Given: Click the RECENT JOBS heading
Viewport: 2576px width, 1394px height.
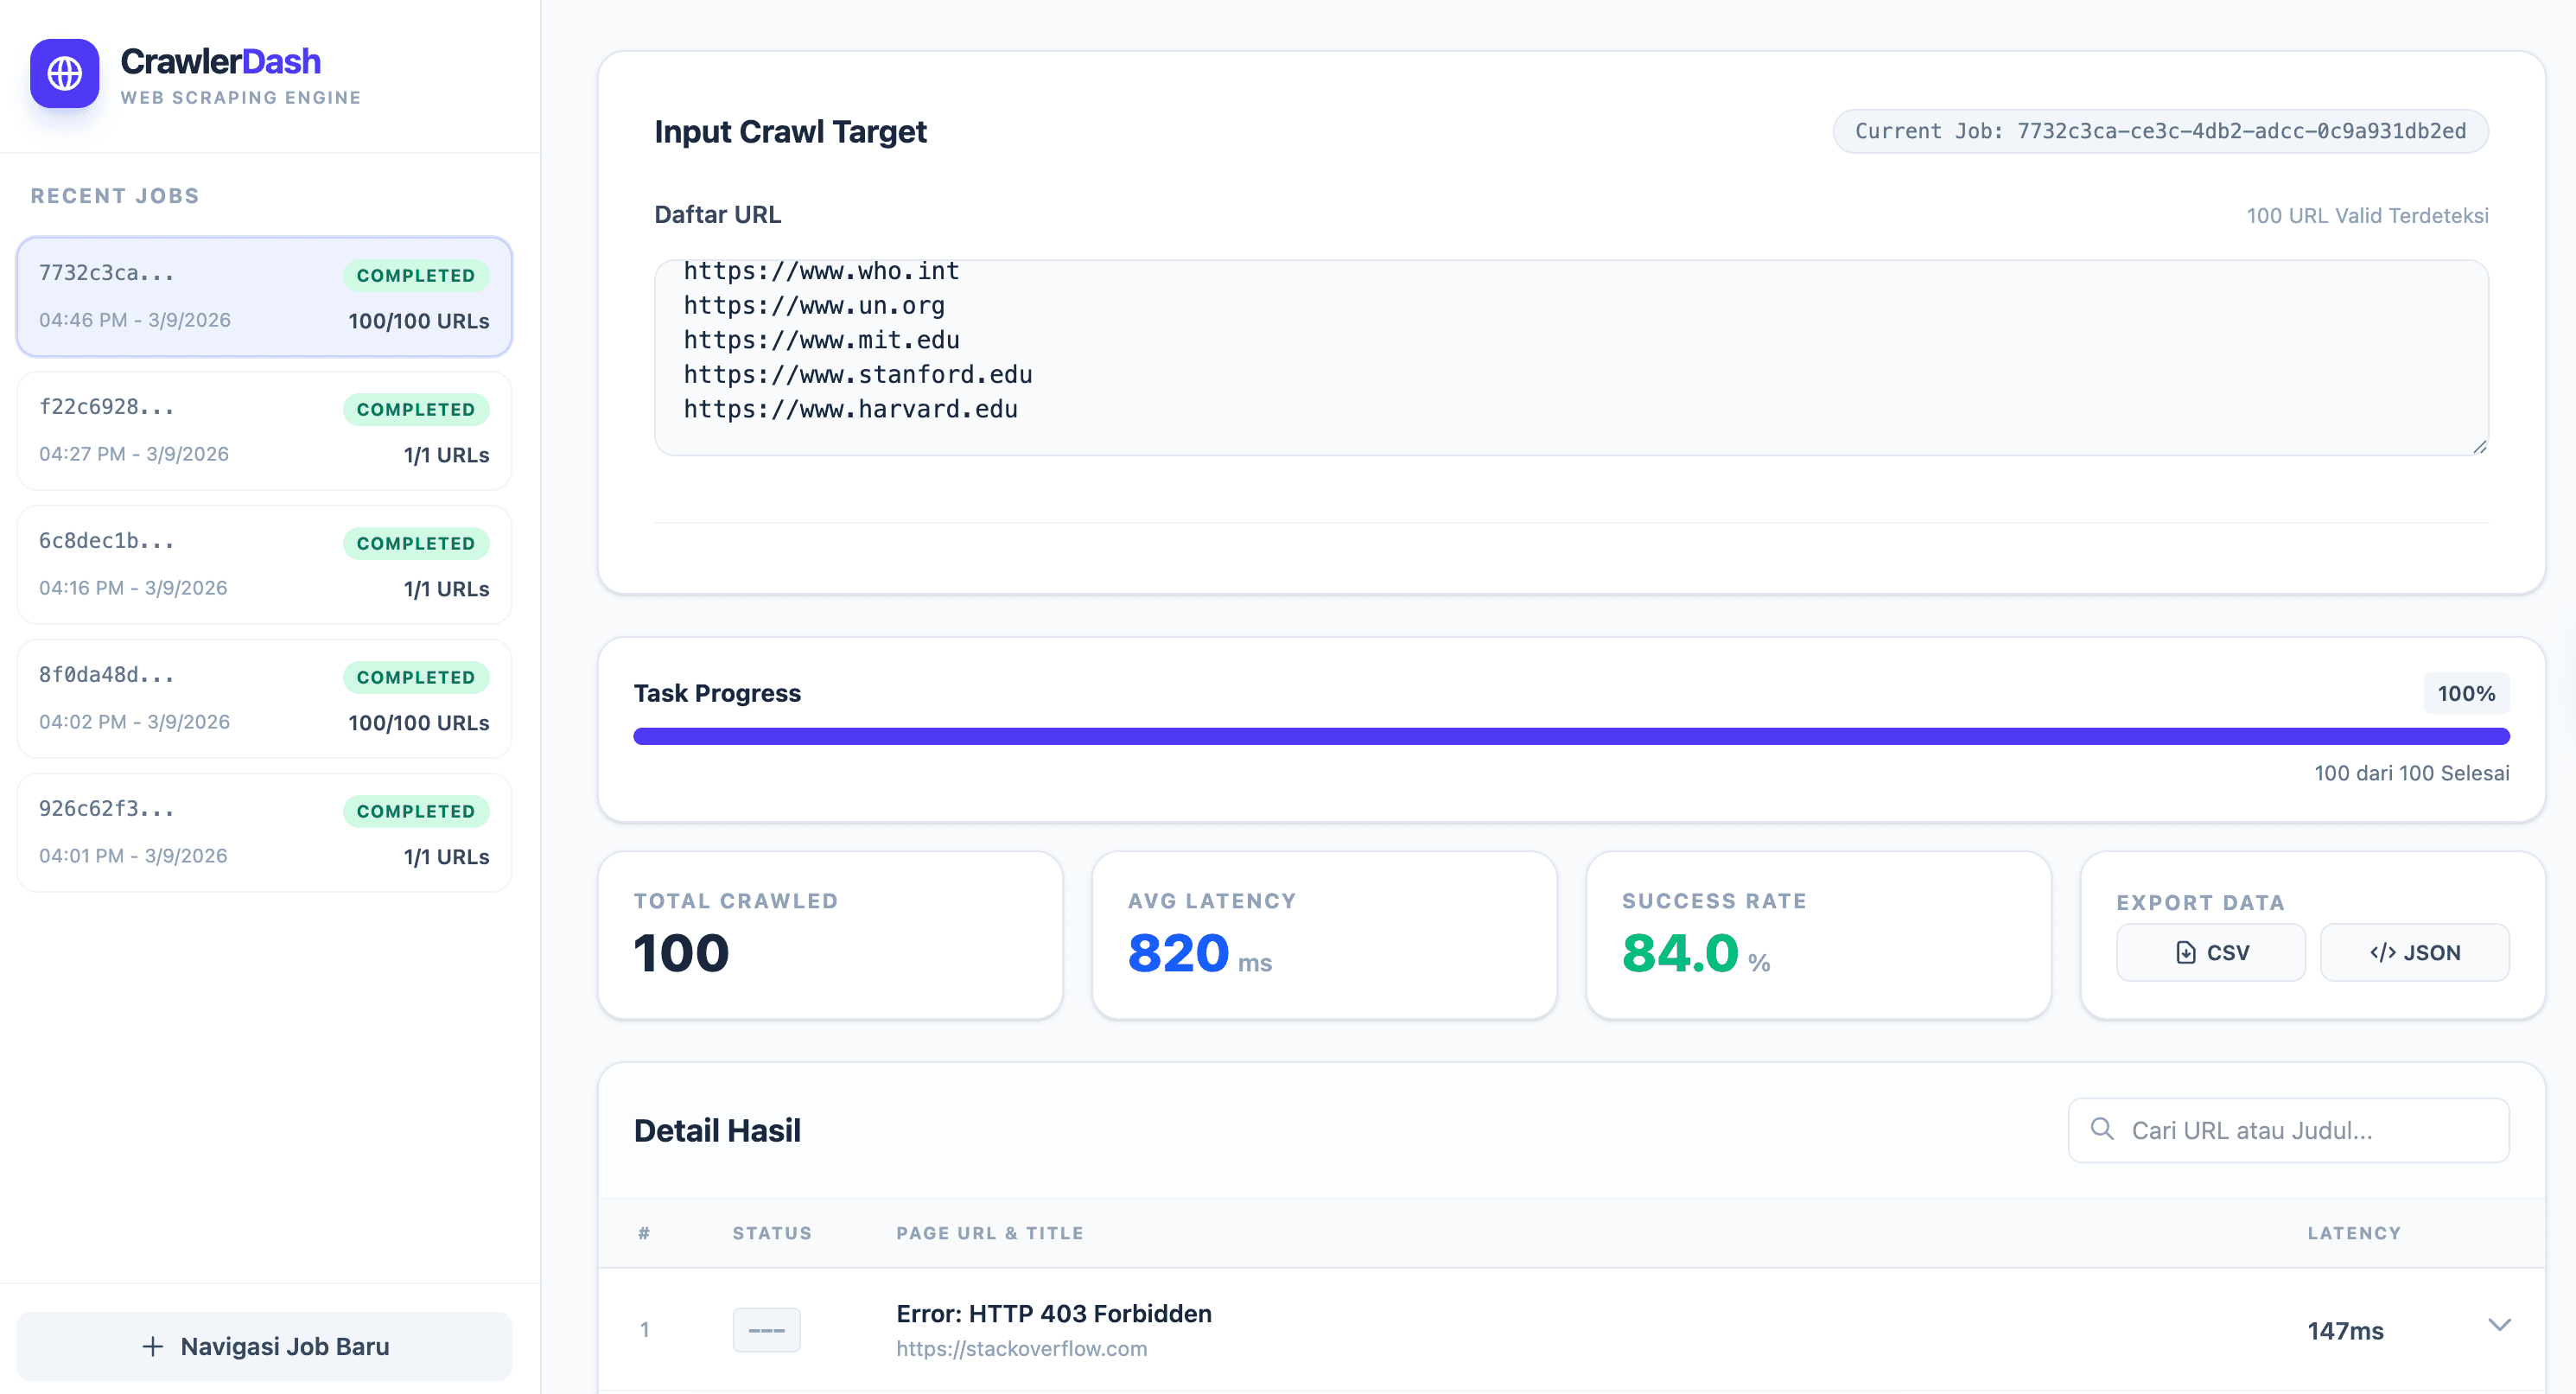Looking at the screenshot, I should coord(115,196).
